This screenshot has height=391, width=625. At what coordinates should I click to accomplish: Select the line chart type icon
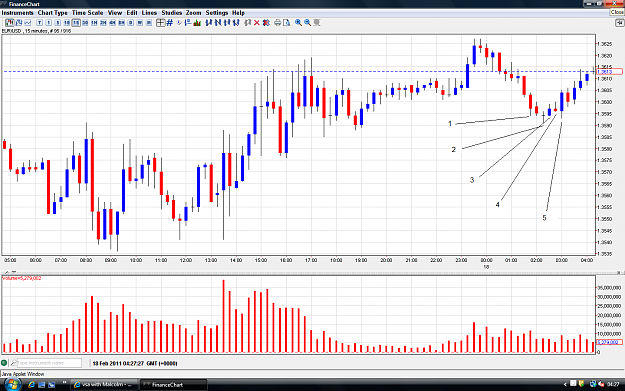pos(28,23)
